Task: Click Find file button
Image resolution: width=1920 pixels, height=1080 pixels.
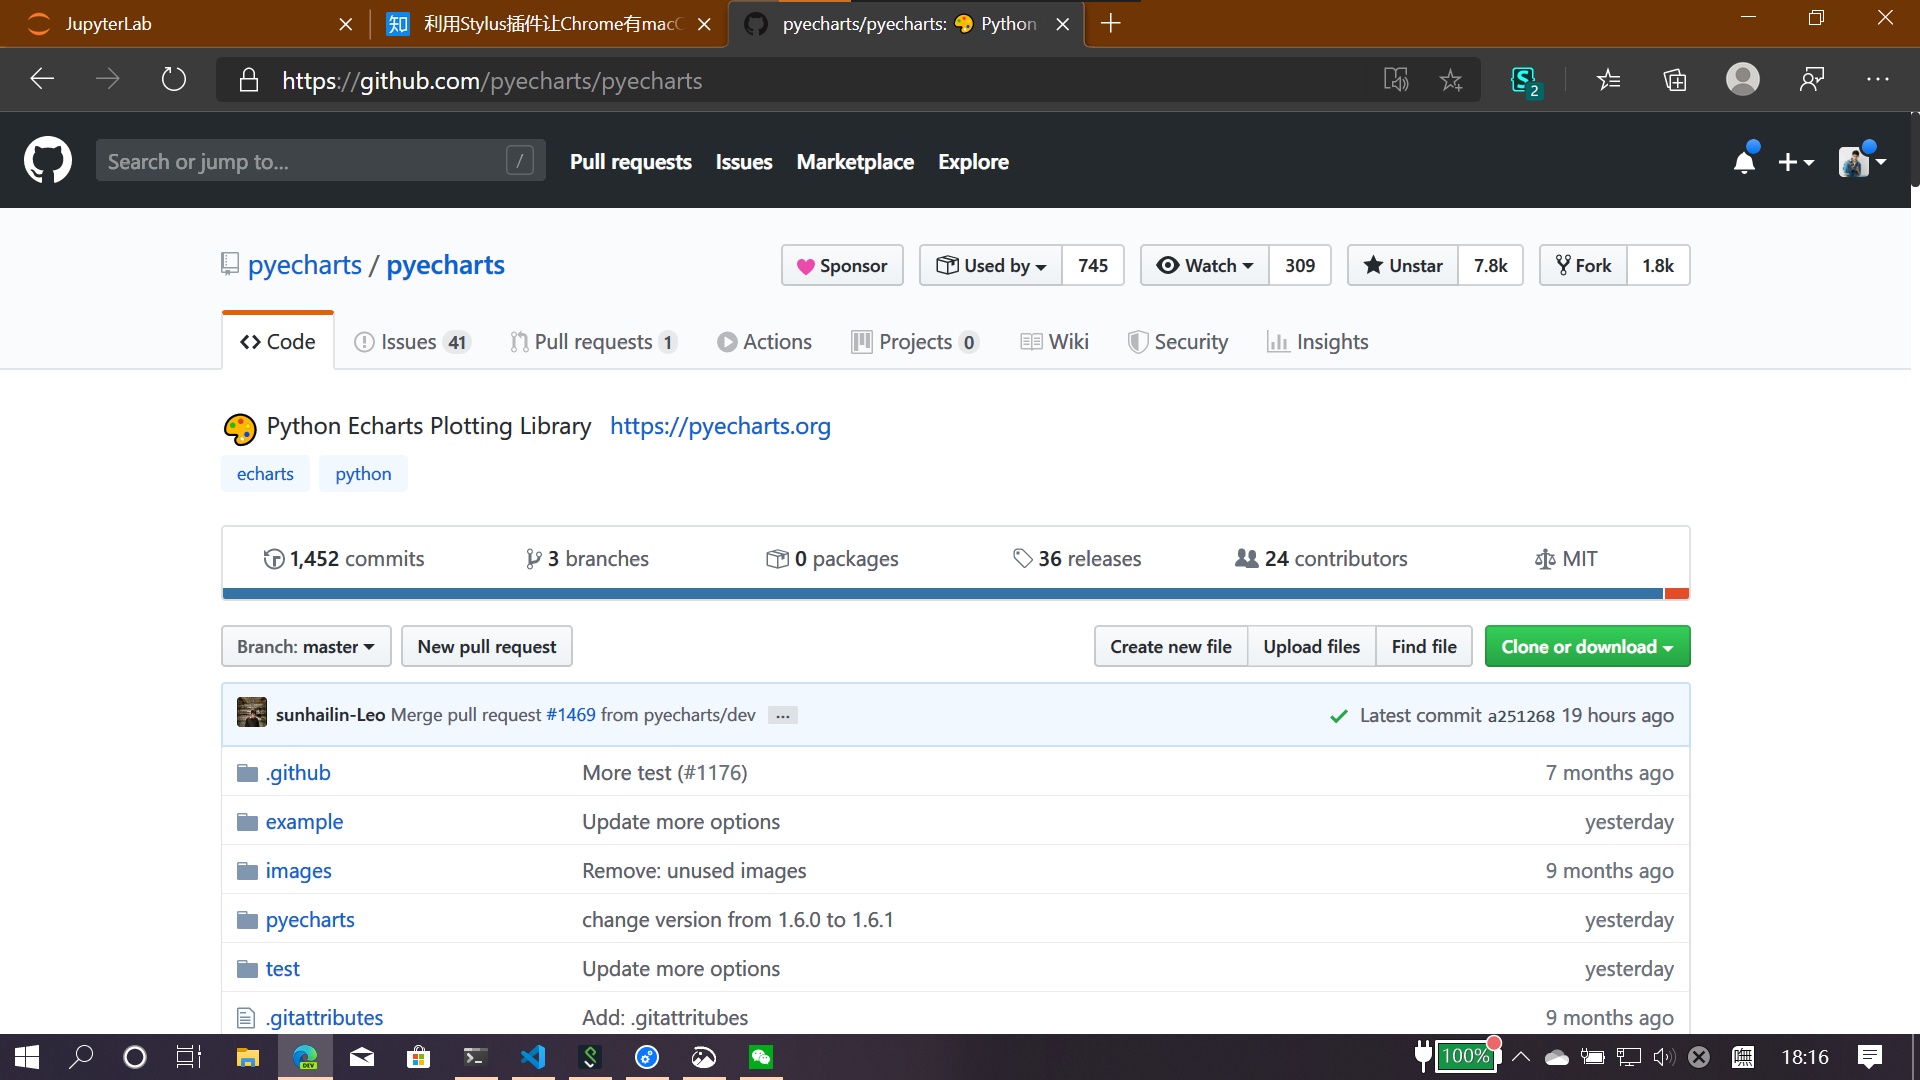Action: [1424, 646]
